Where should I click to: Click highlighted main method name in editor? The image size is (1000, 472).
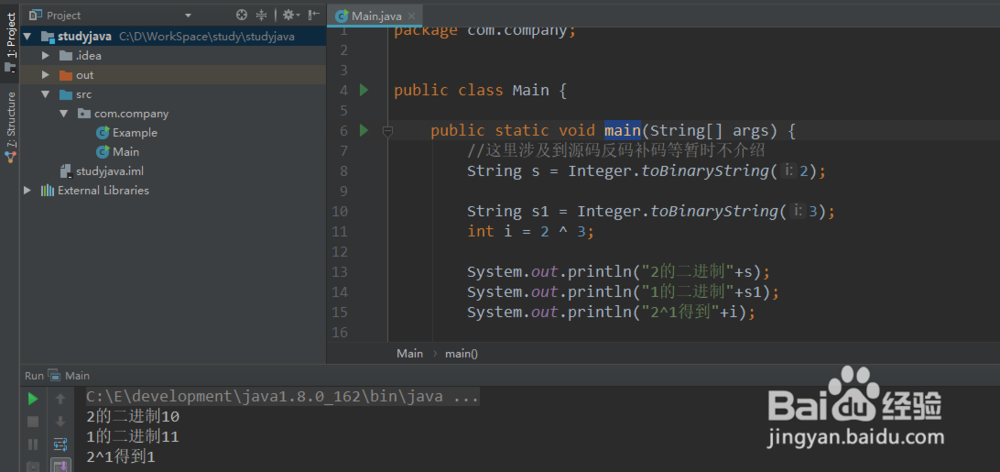(x=622, y=131)
